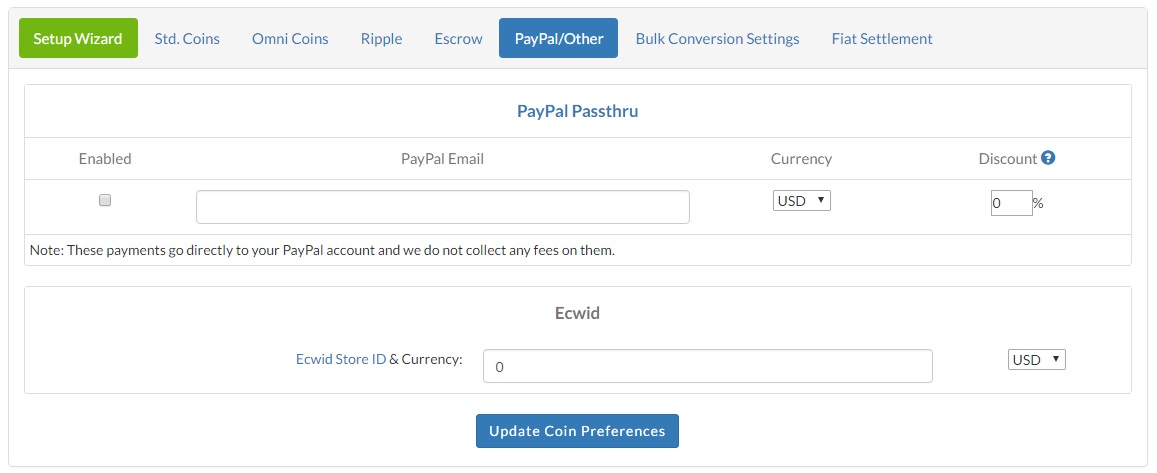Click the Discount help question-mark icon

click(1048, 158)
